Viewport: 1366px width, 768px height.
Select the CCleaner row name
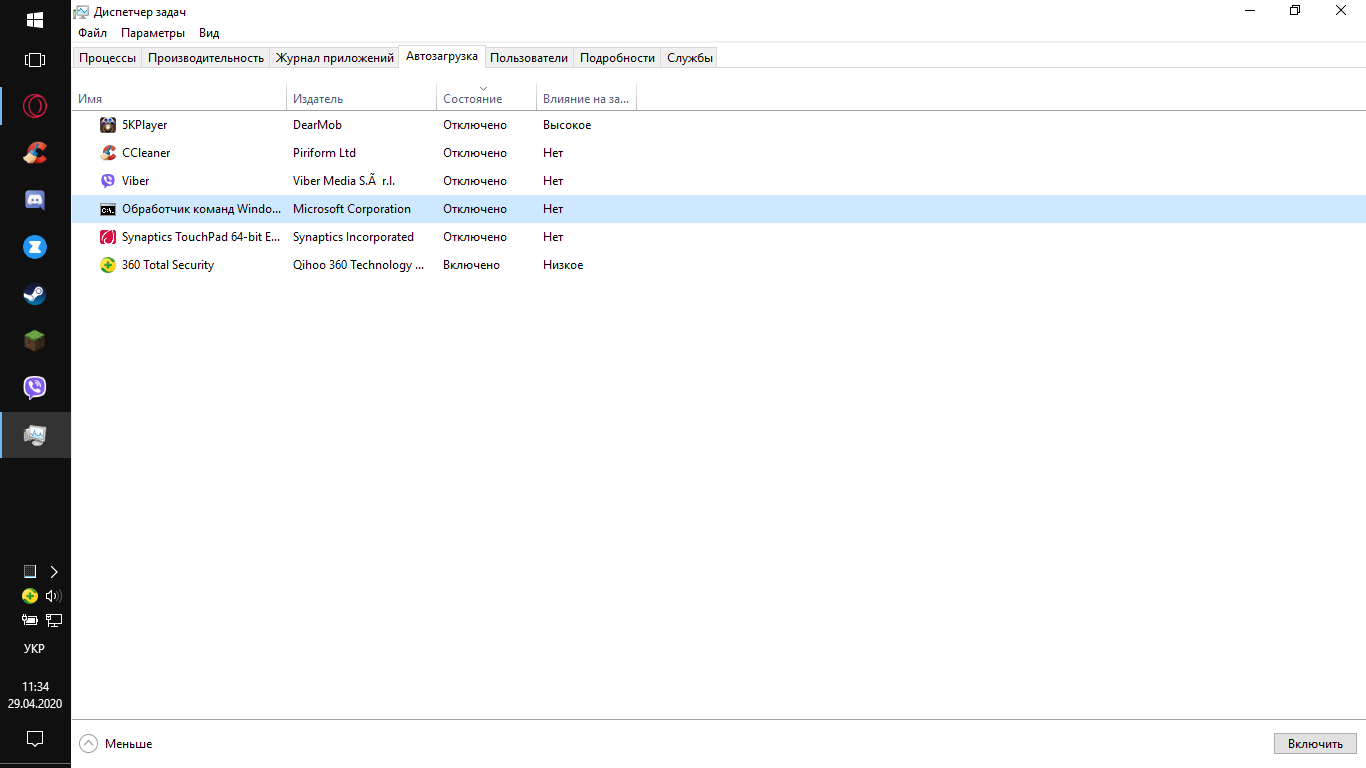click(x=146, y=153)
